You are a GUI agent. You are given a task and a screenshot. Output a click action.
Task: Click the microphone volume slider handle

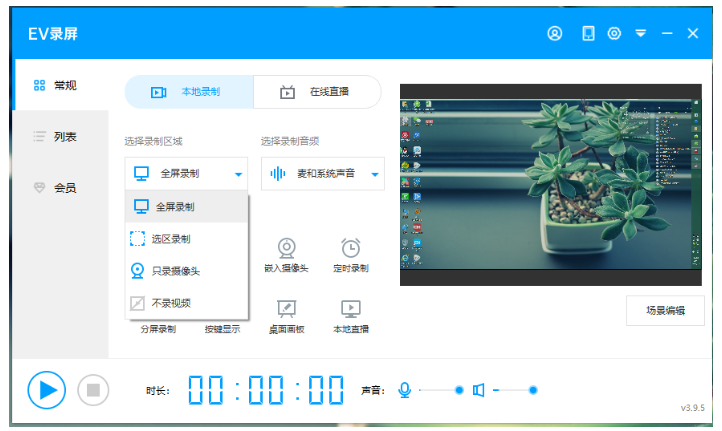coord(459,390)
